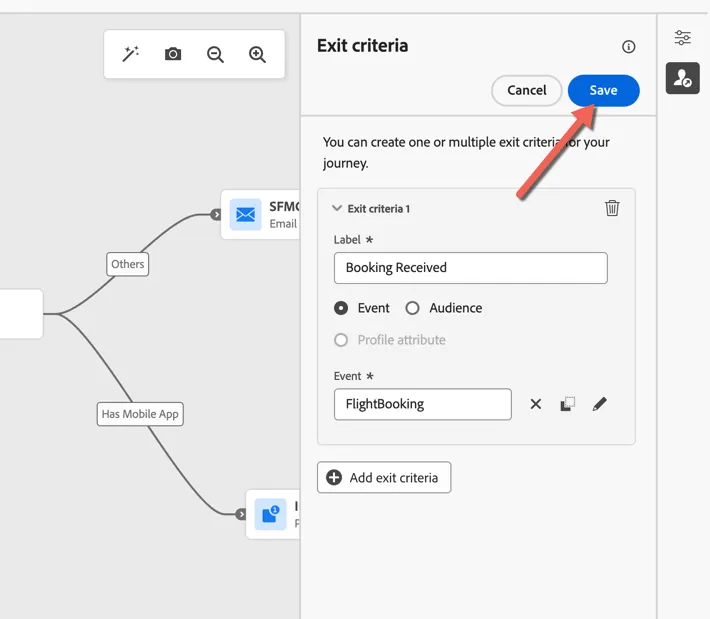Clear the FlightBooking event selection

pos(536,404)
